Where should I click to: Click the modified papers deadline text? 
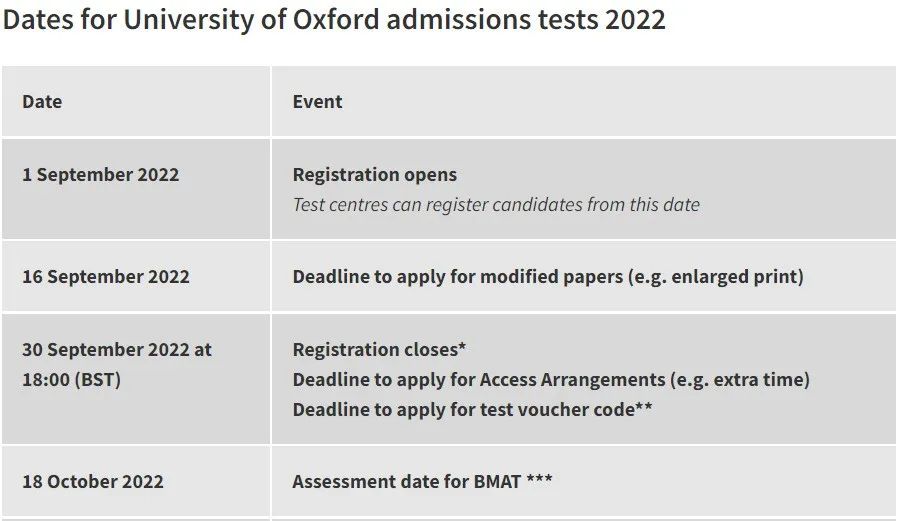pos(458,277)
